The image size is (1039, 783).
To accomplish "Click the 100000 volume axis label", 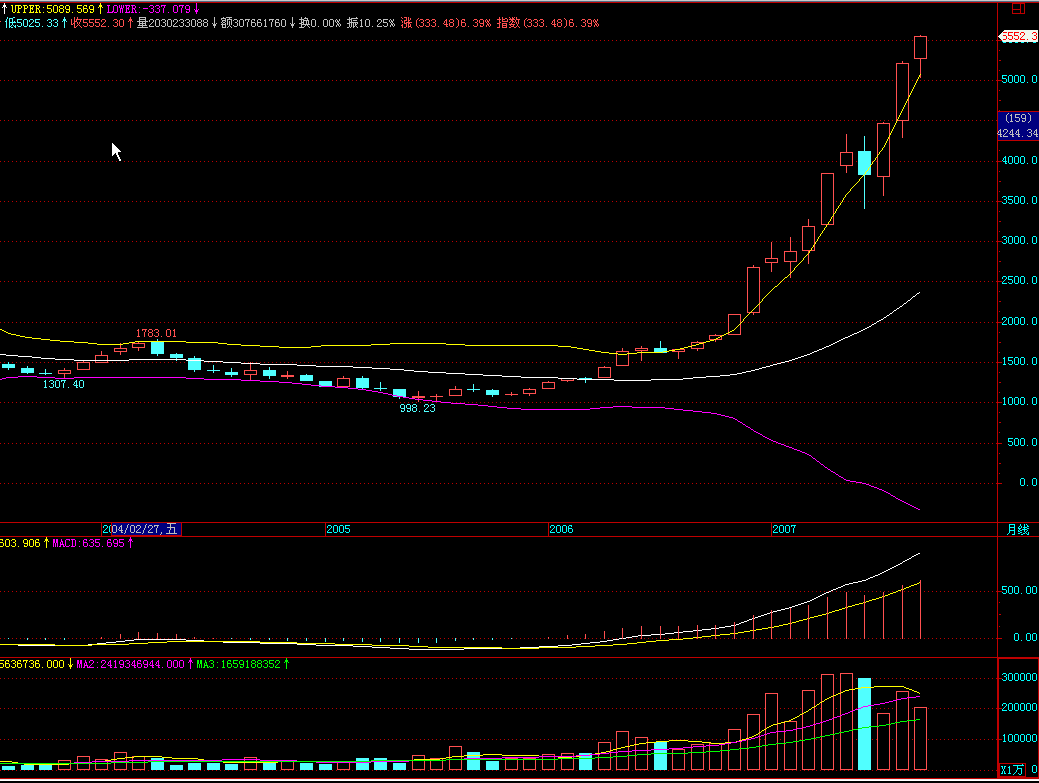I will click(1019, 739).
